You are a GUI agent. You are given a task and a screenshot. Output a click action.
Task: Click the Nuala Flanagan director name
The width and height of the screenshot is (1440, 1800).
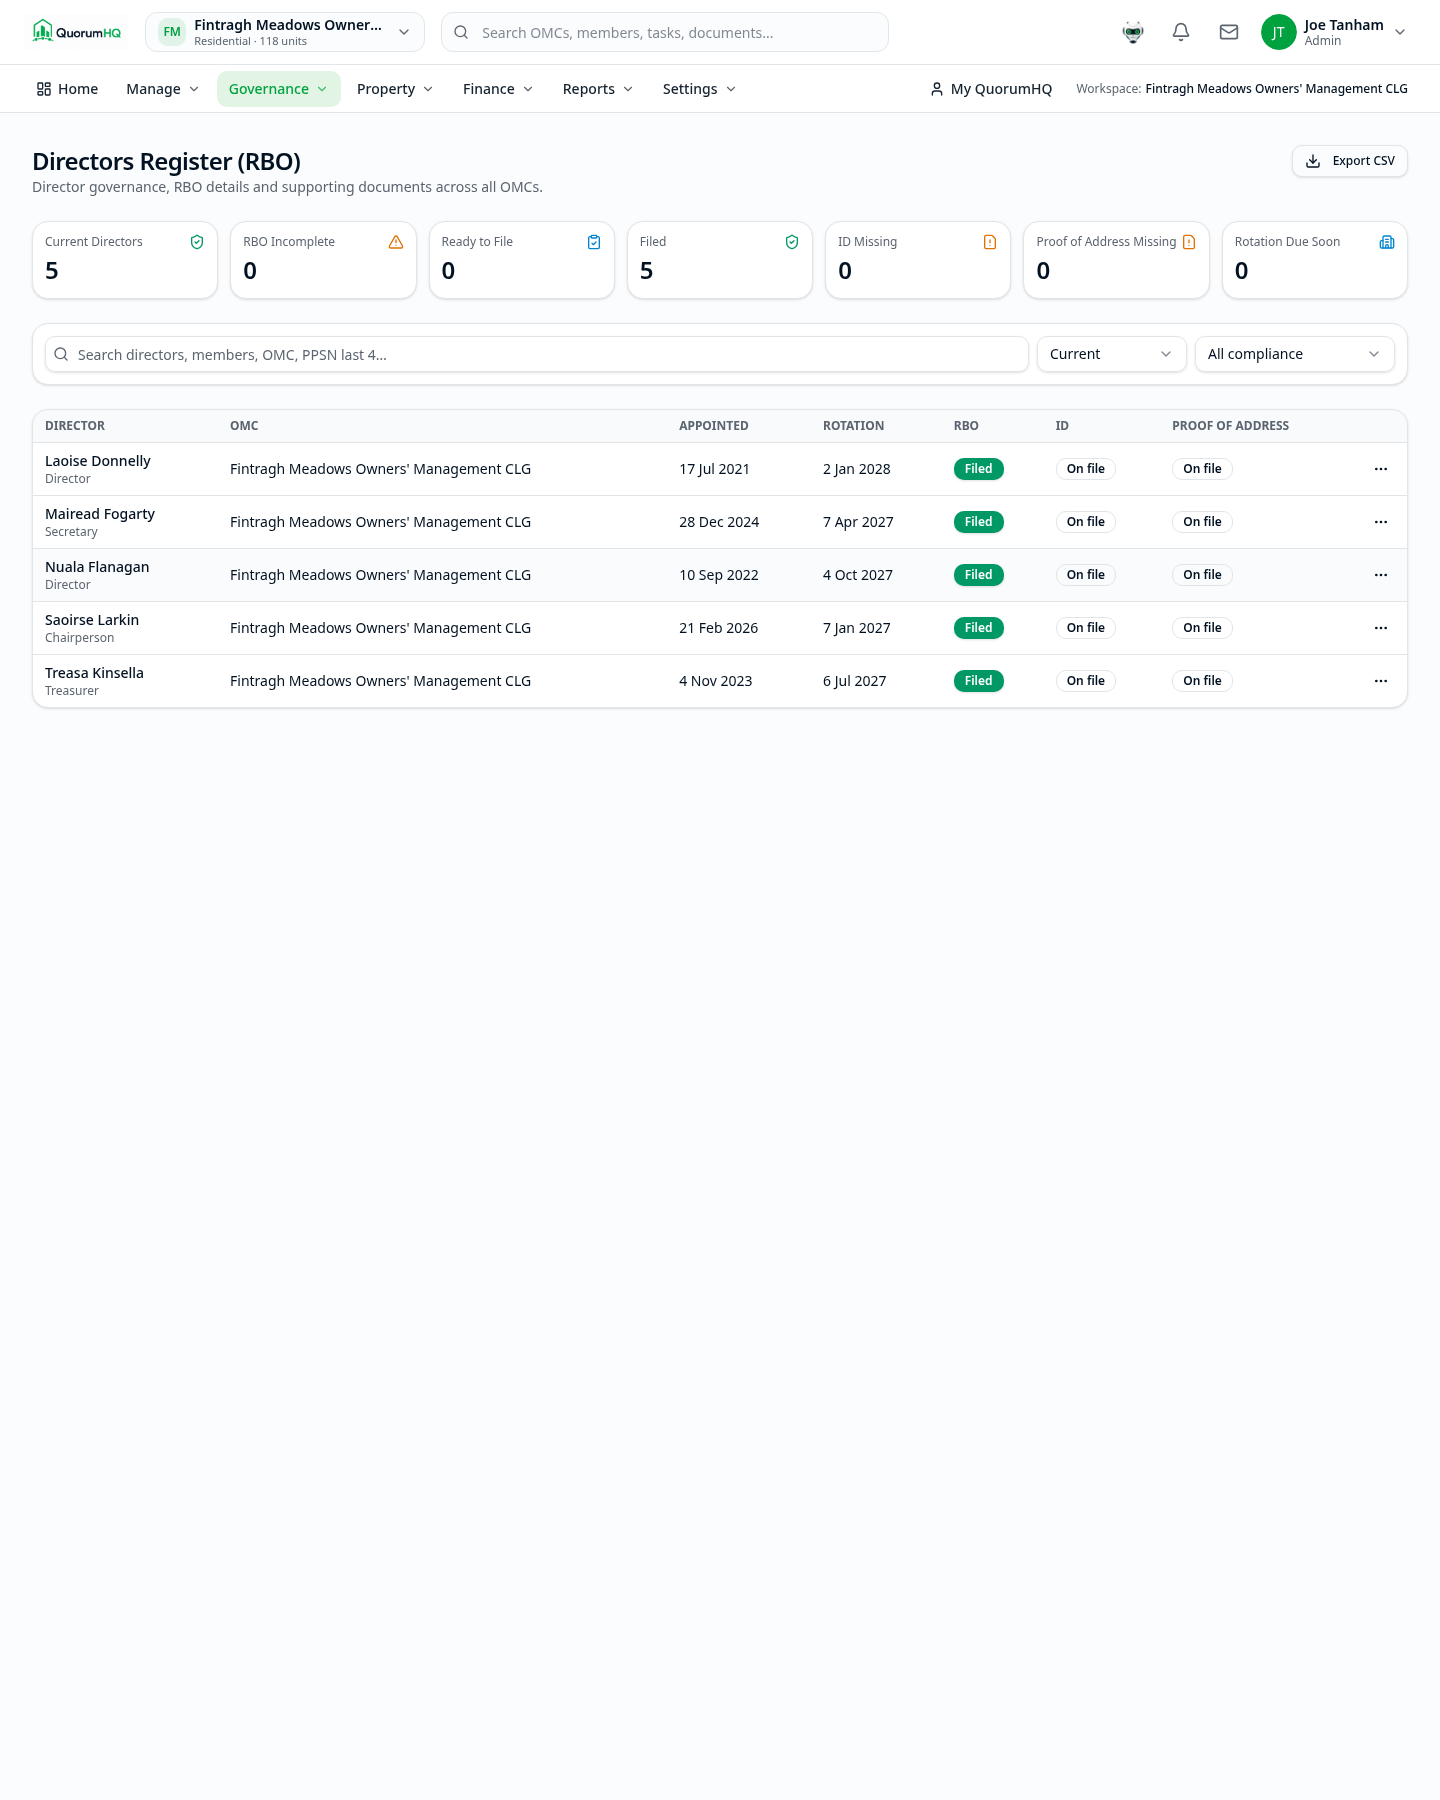coord(97,567)
